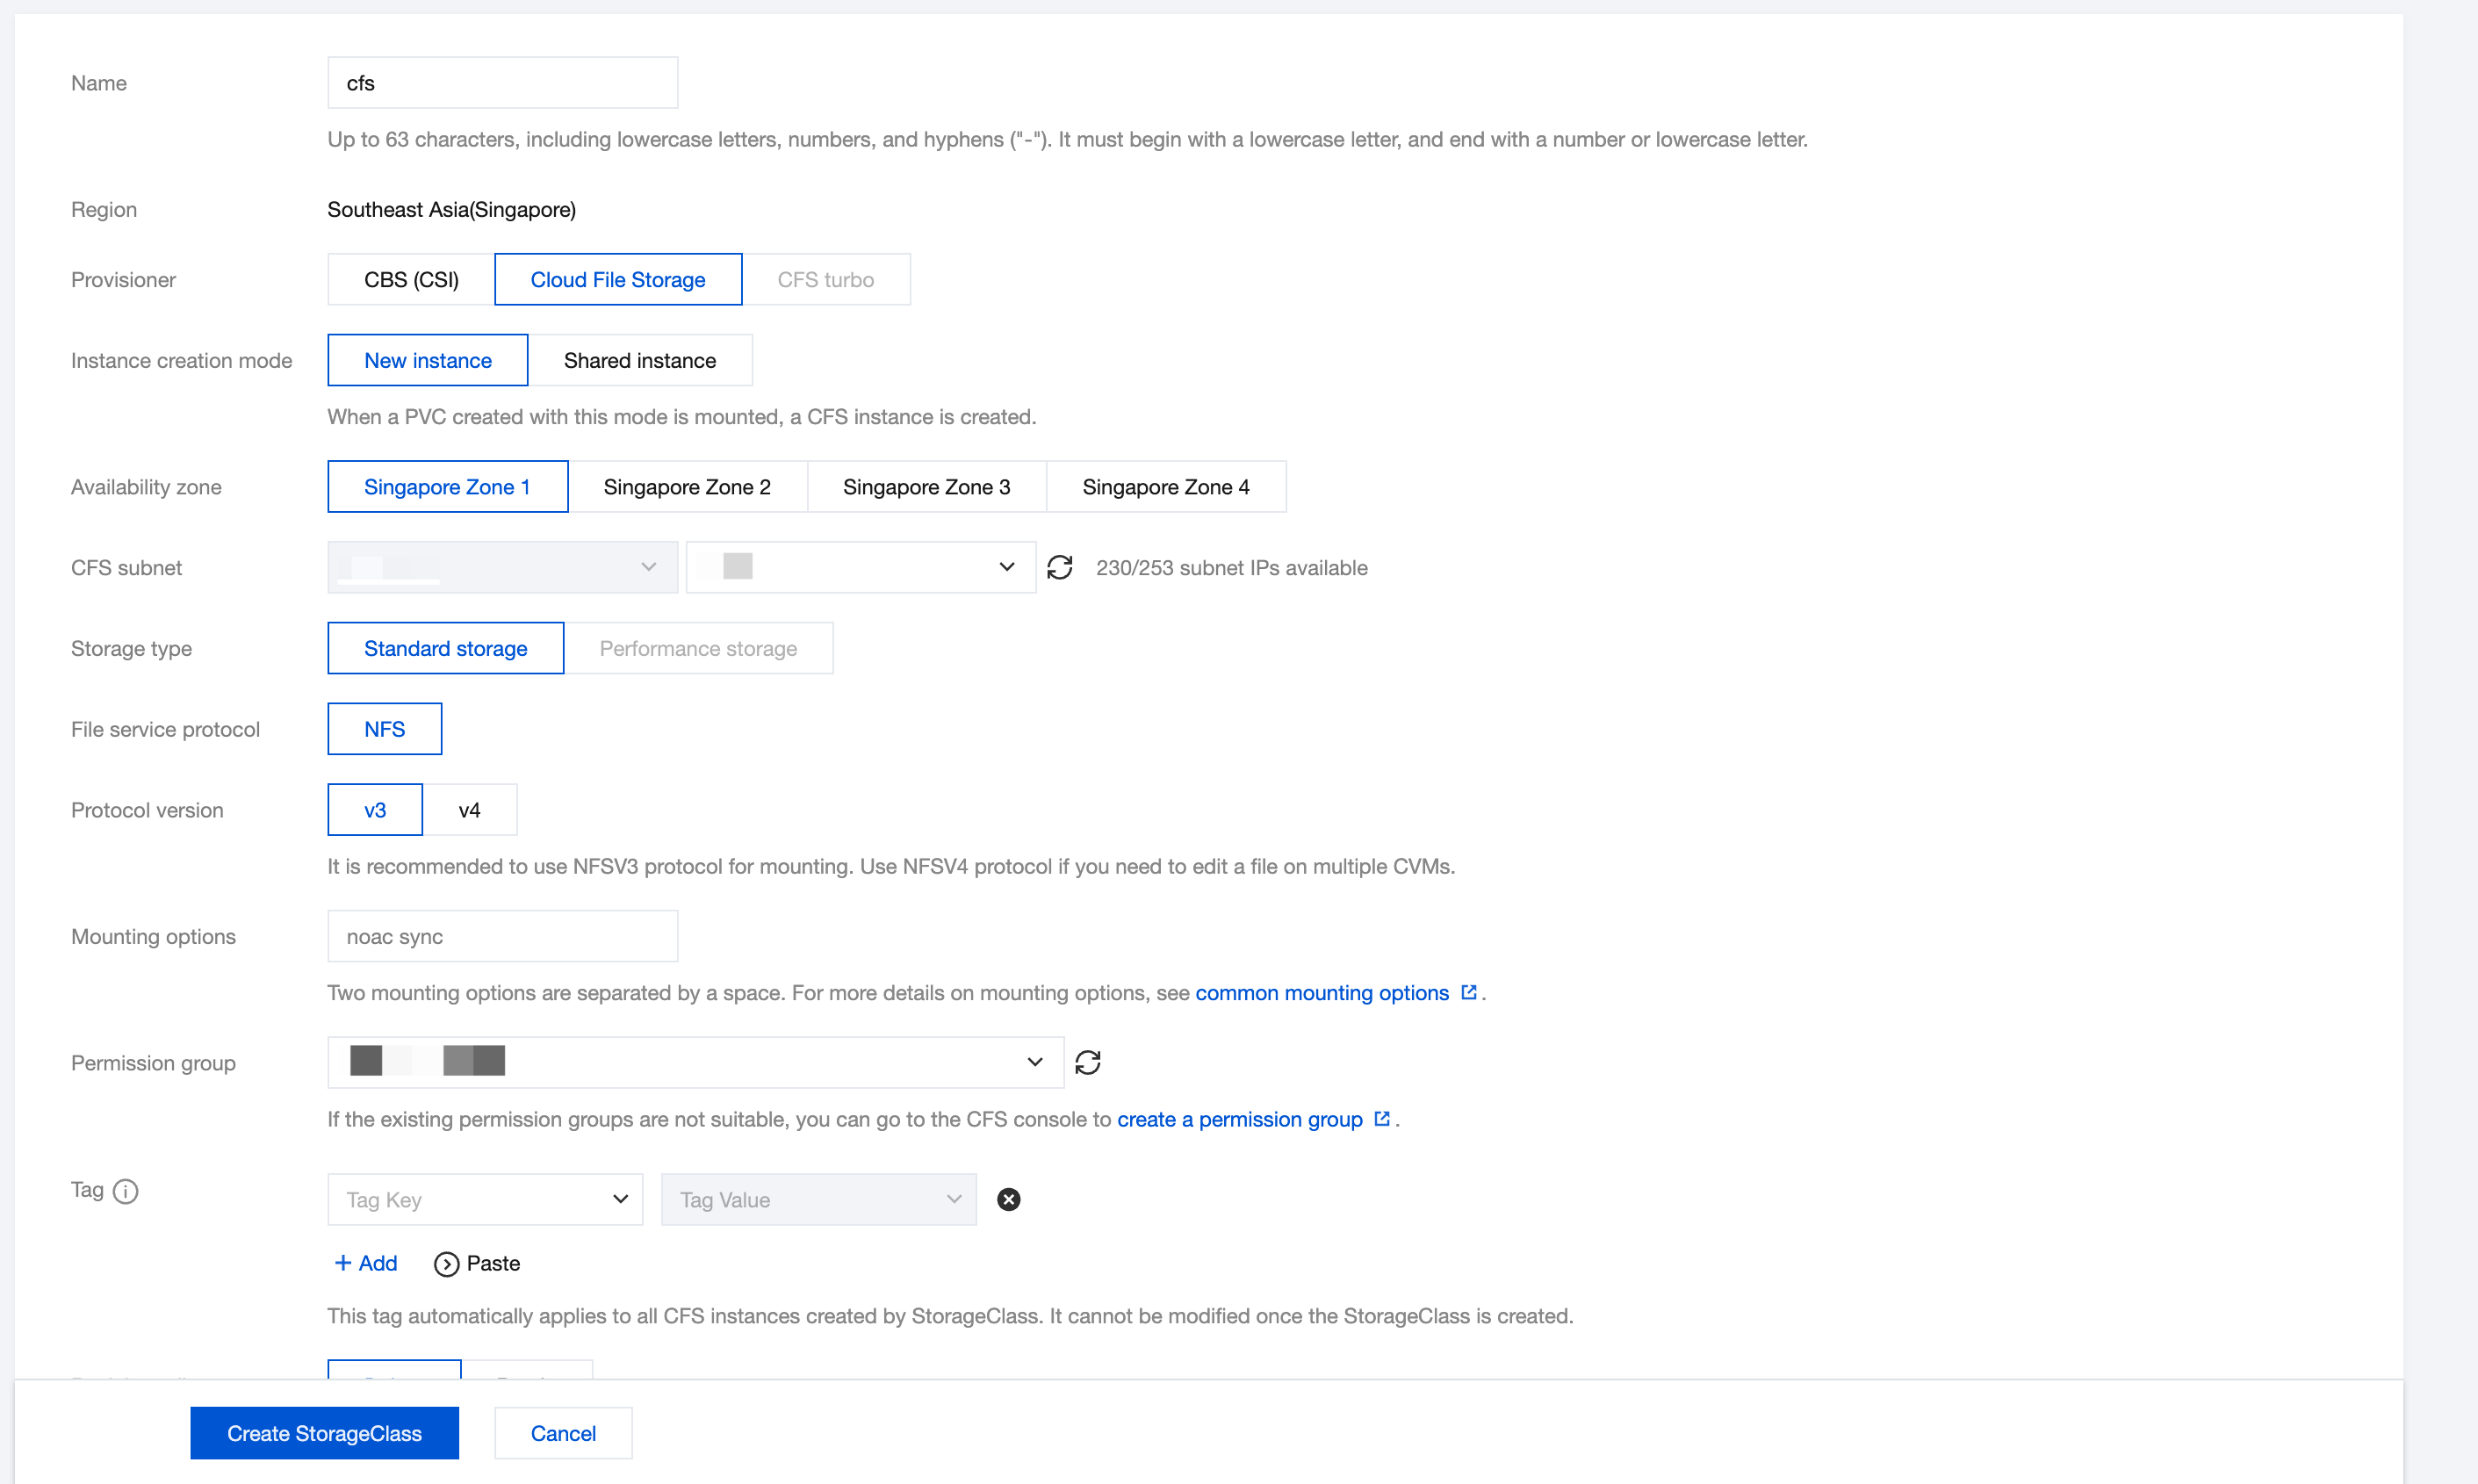
Task: Open common mounting options link
Action: tap(1321, 993)
